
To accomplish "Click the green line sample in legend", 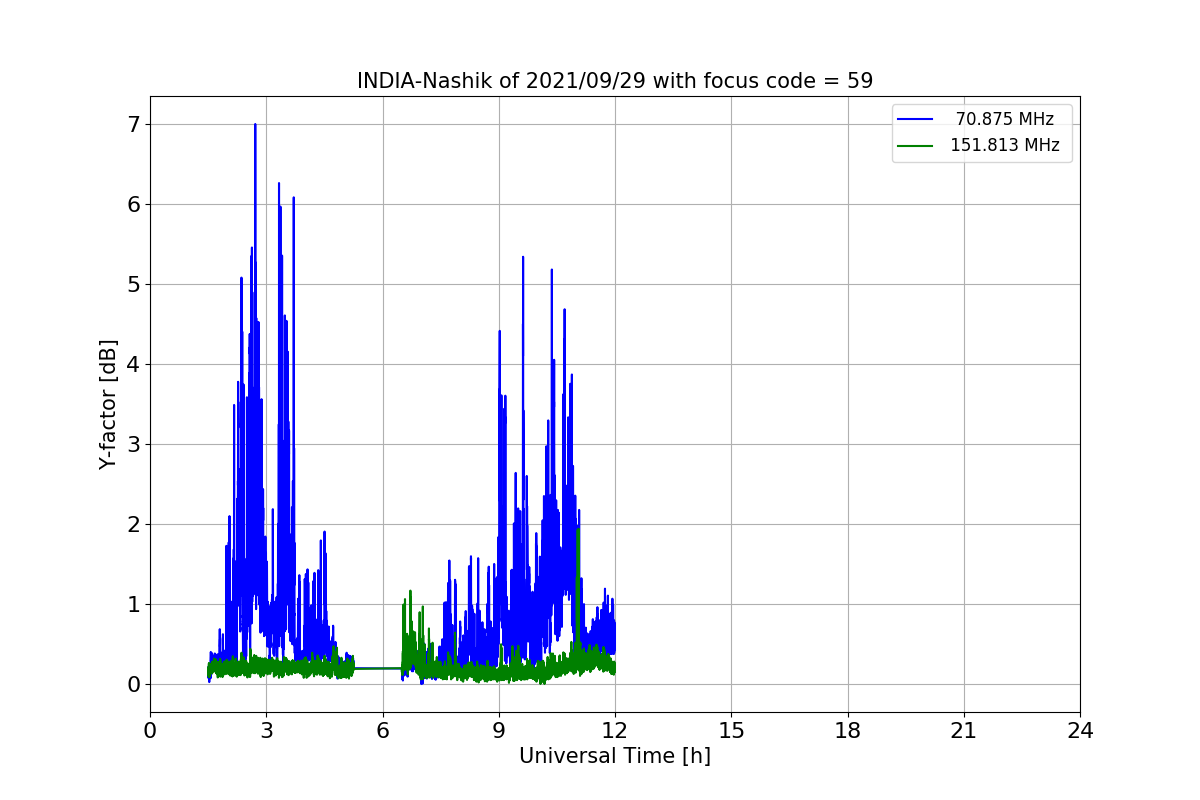I will click(915, 145).
